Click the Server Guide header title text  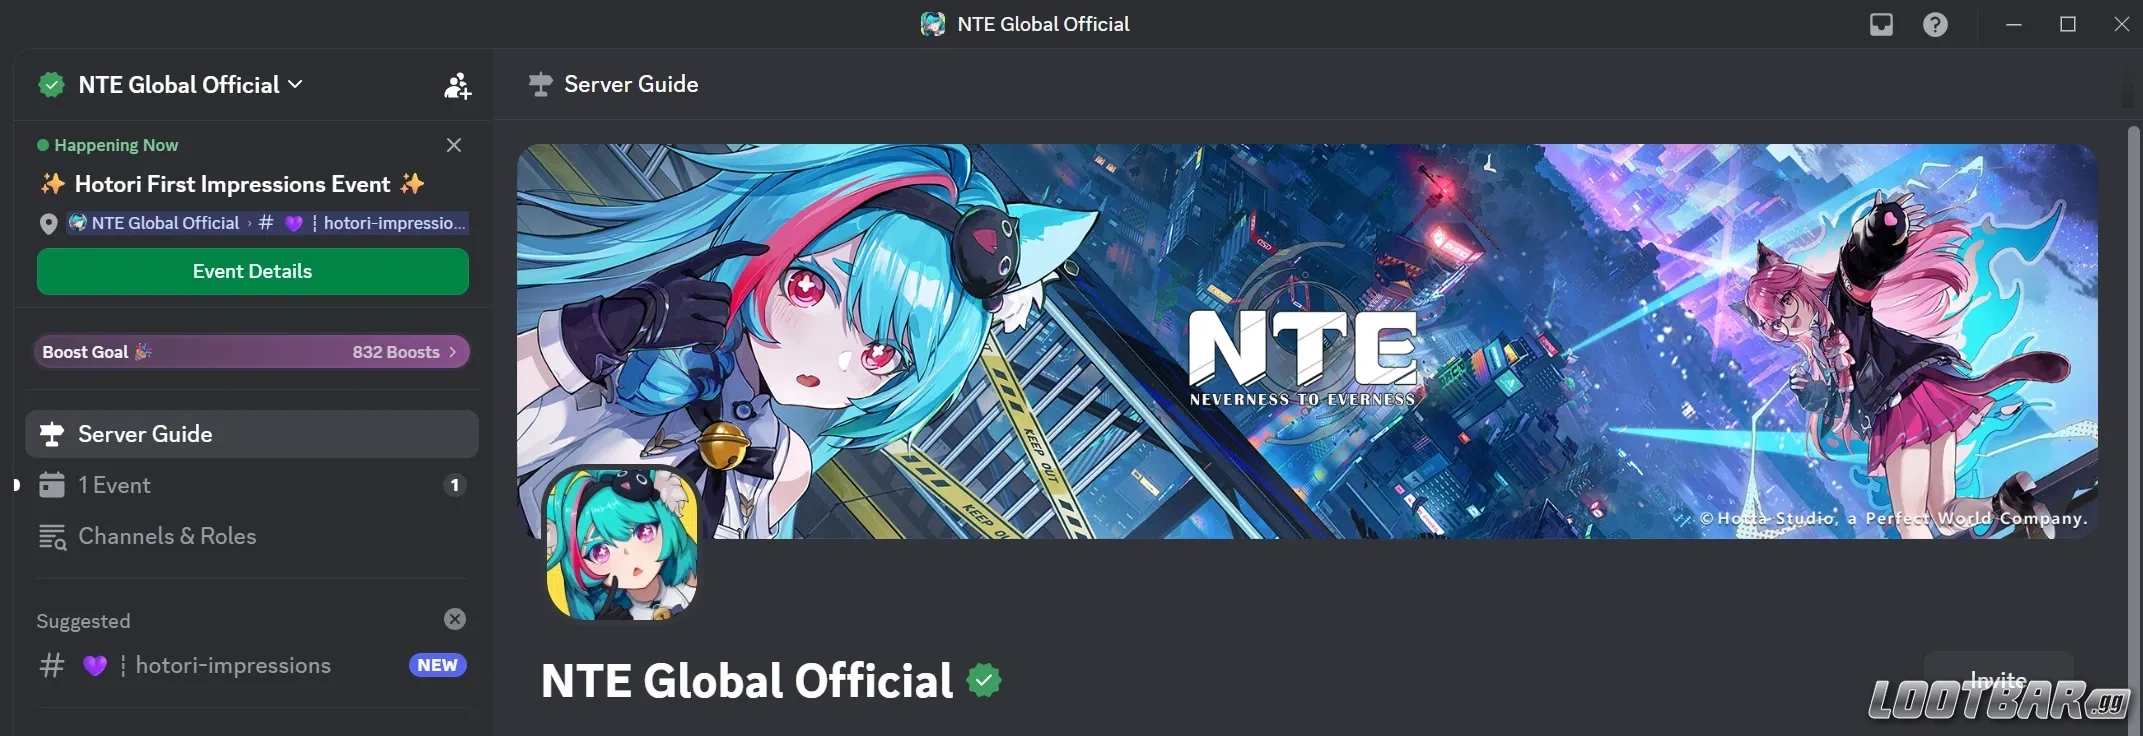(x=631, y=84)
